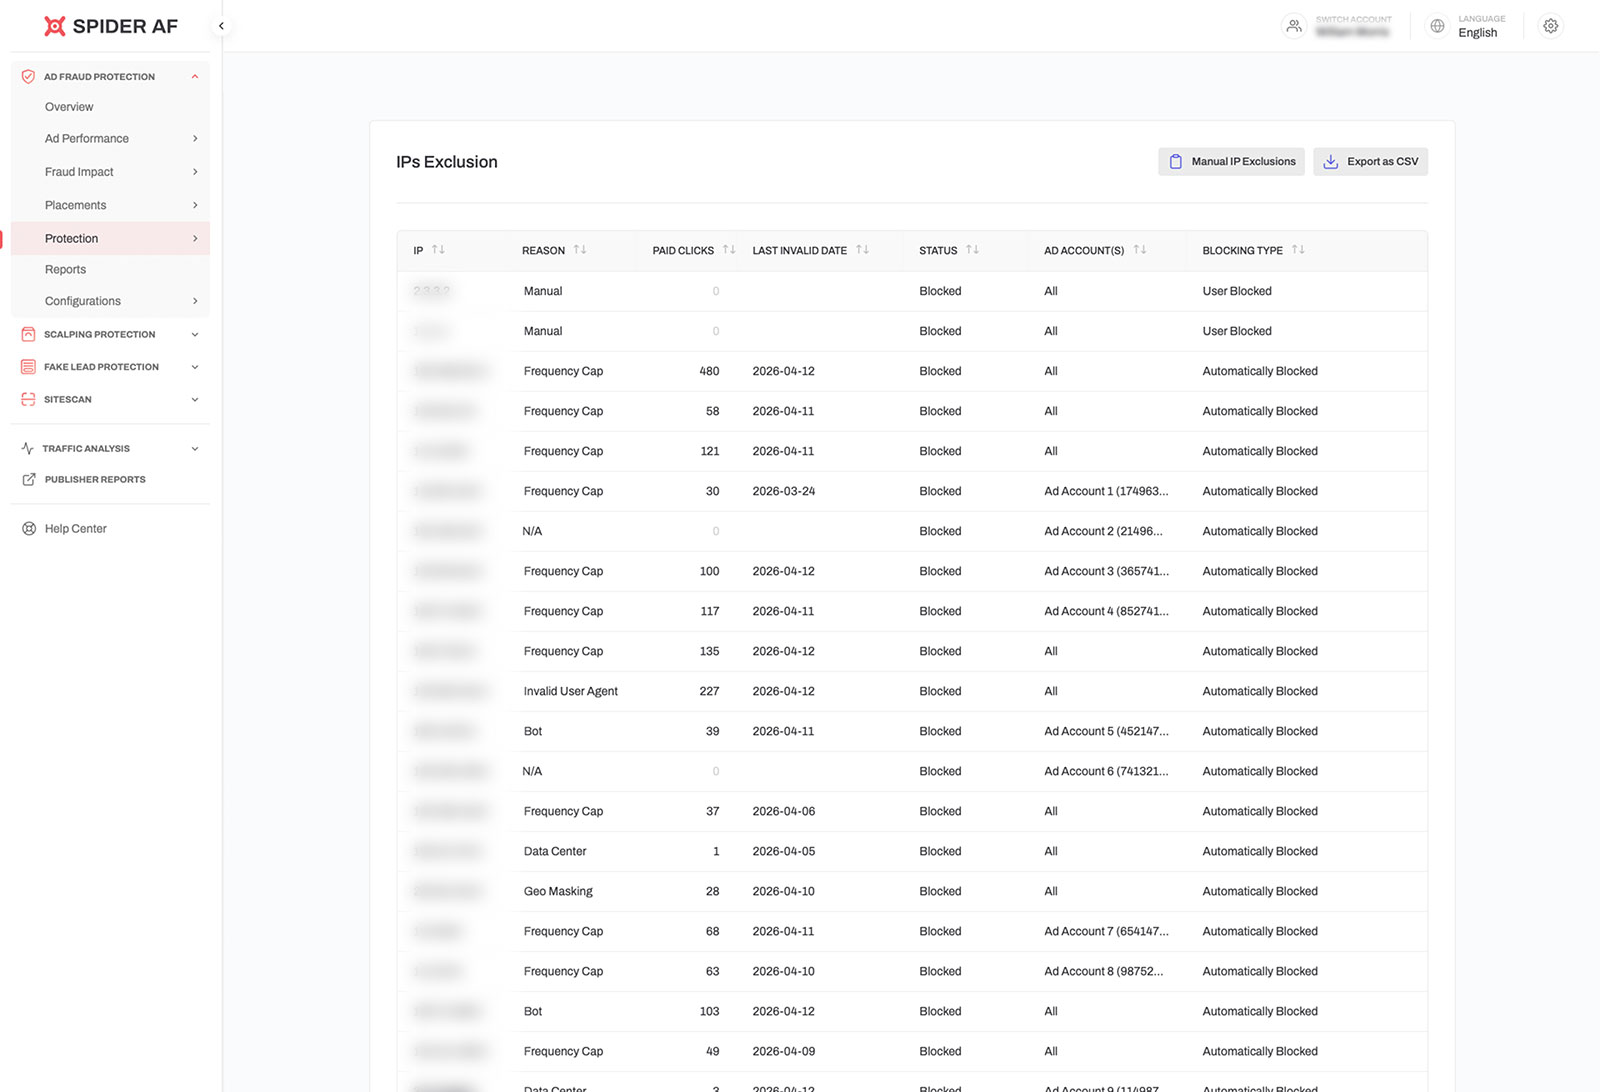The width and height of the screenshot is (1600, 1092).
Task: Click the Fake Lead Protection list icon
Action: [27, 366]
